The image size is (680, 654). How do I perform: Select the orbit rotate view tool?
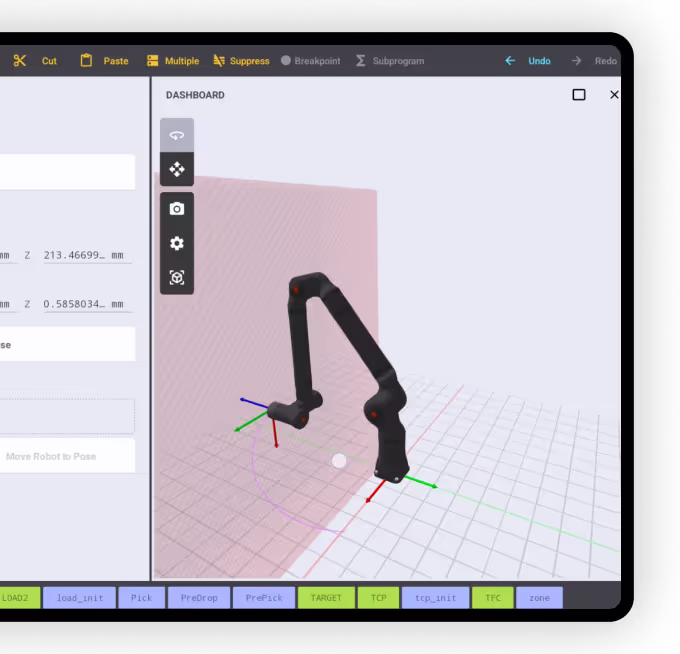coord(177,135)
